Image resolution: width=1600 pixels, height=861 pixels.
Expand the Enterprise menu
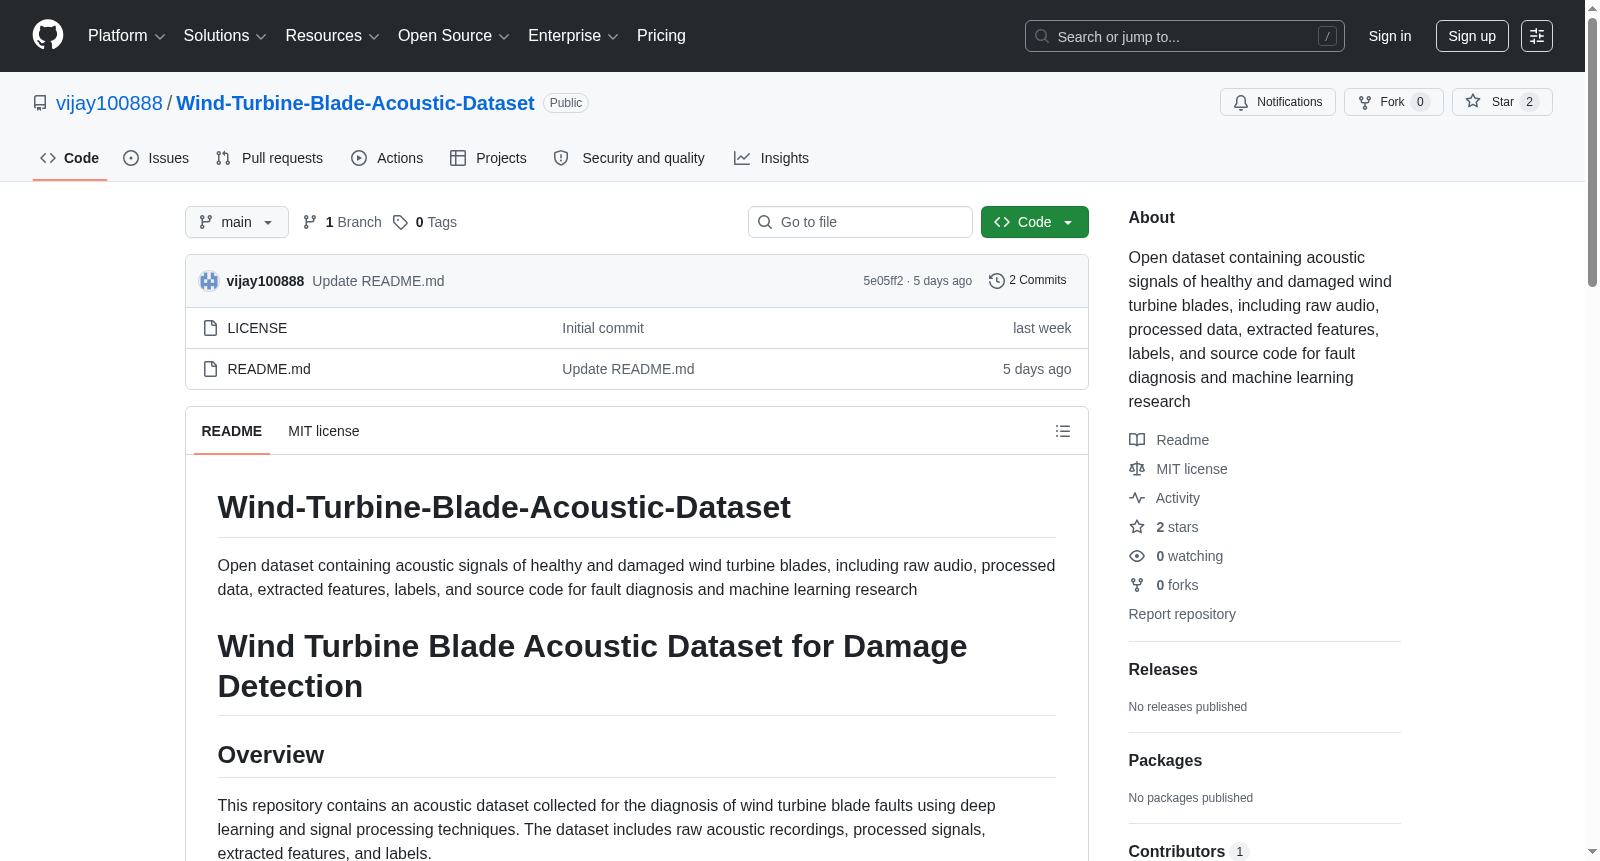pyautogui.click(x=573, y=36)
